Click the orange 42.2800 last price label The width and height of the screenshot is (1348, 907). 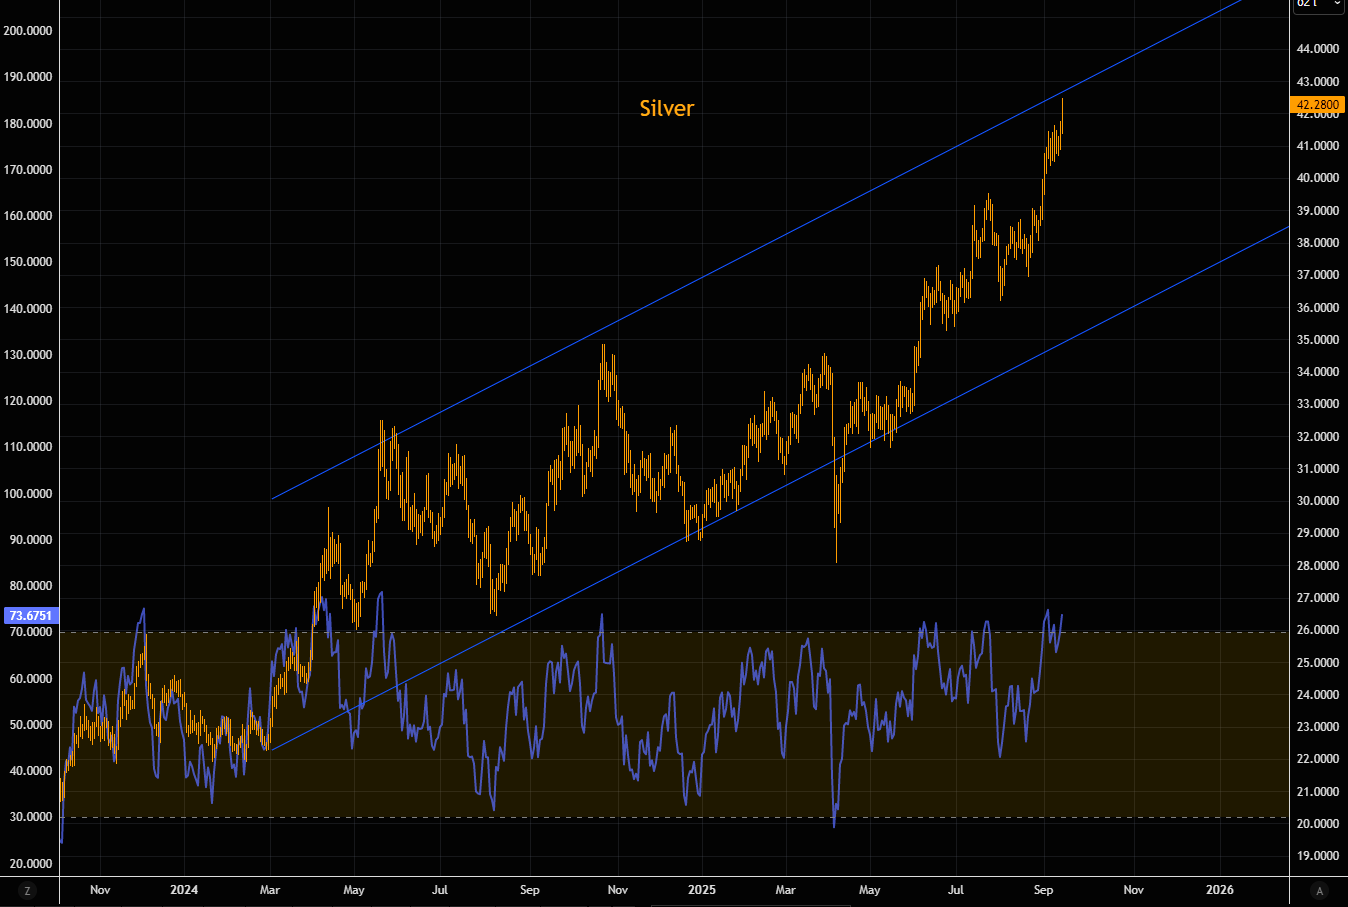1317,104
